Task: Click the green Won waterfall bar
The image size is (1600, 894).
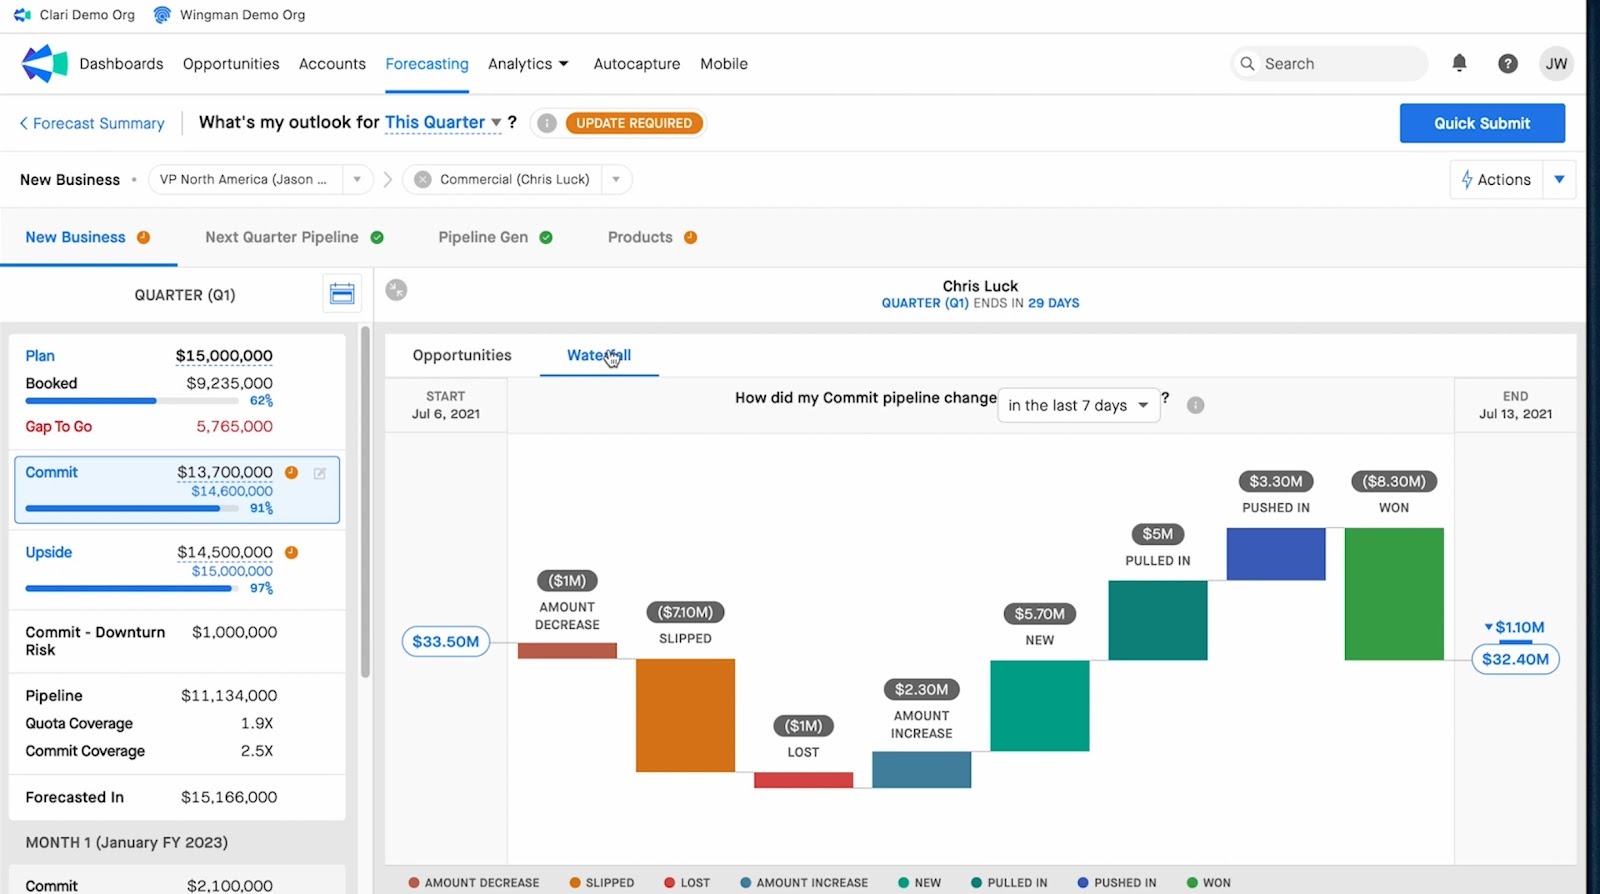Action: pos(1394,594)
